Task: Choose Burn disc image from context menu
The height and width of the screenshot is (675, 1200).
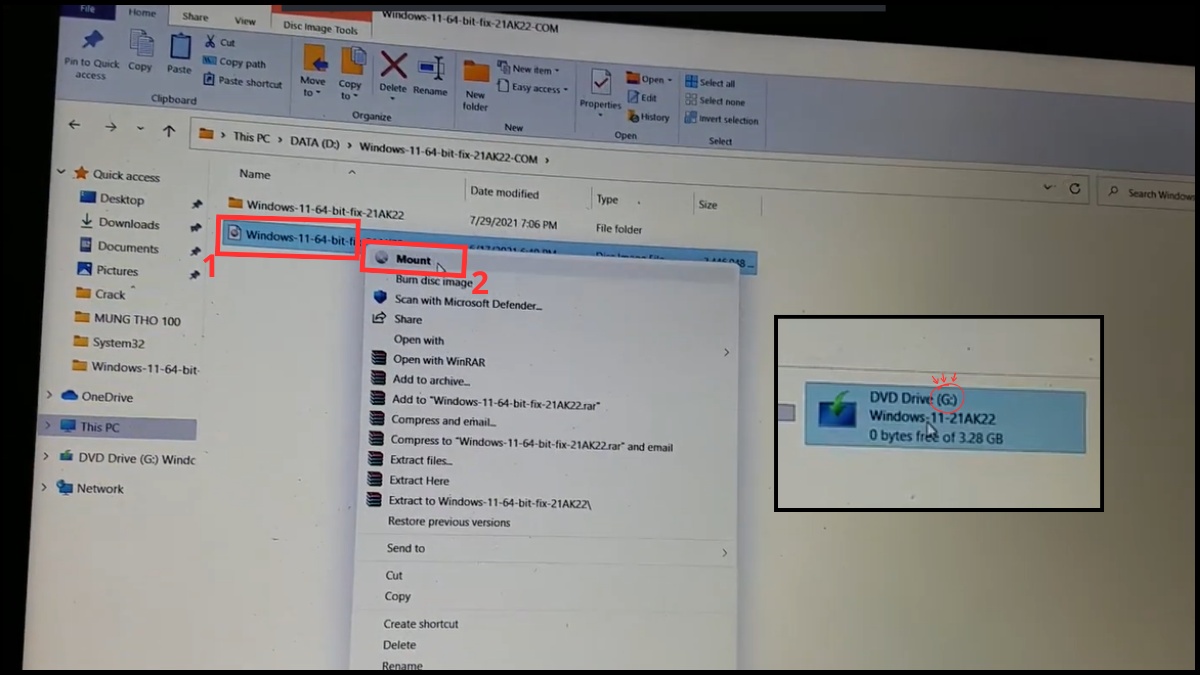Action: (433, 281)
